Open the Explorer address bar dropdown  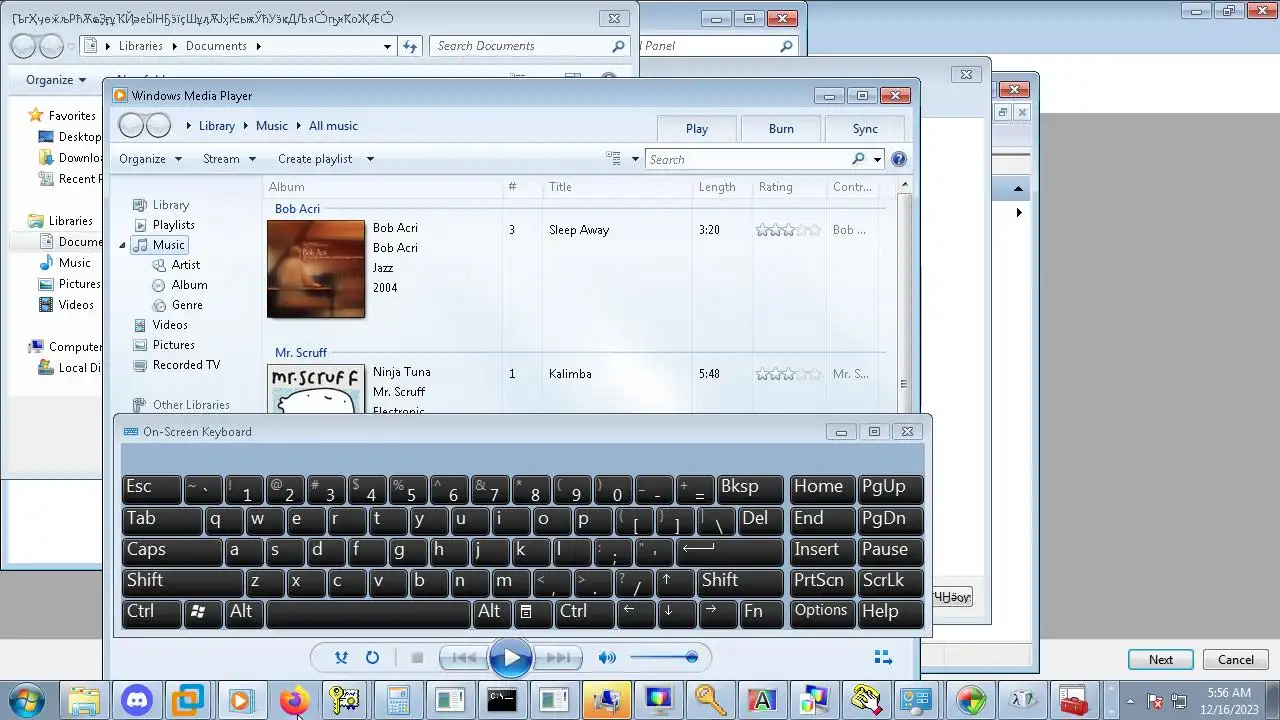[387, 46]
